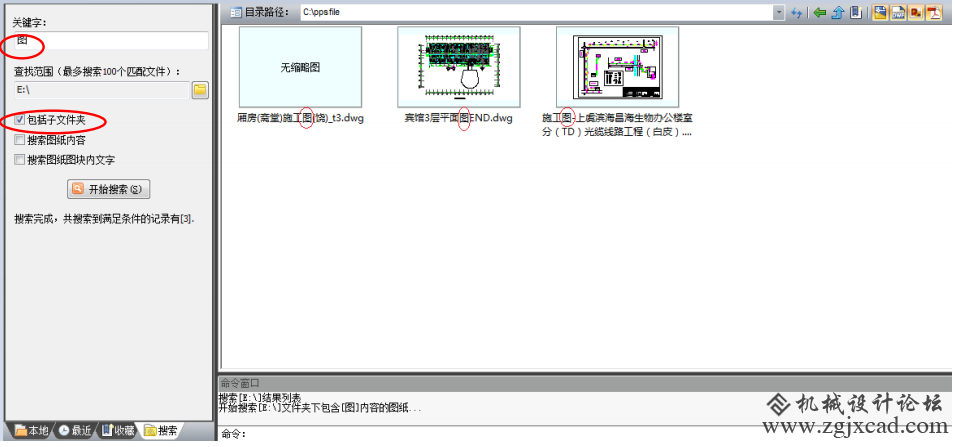Select the 施工图-上虞滨海 drawing thumbnail

[617, 67]
